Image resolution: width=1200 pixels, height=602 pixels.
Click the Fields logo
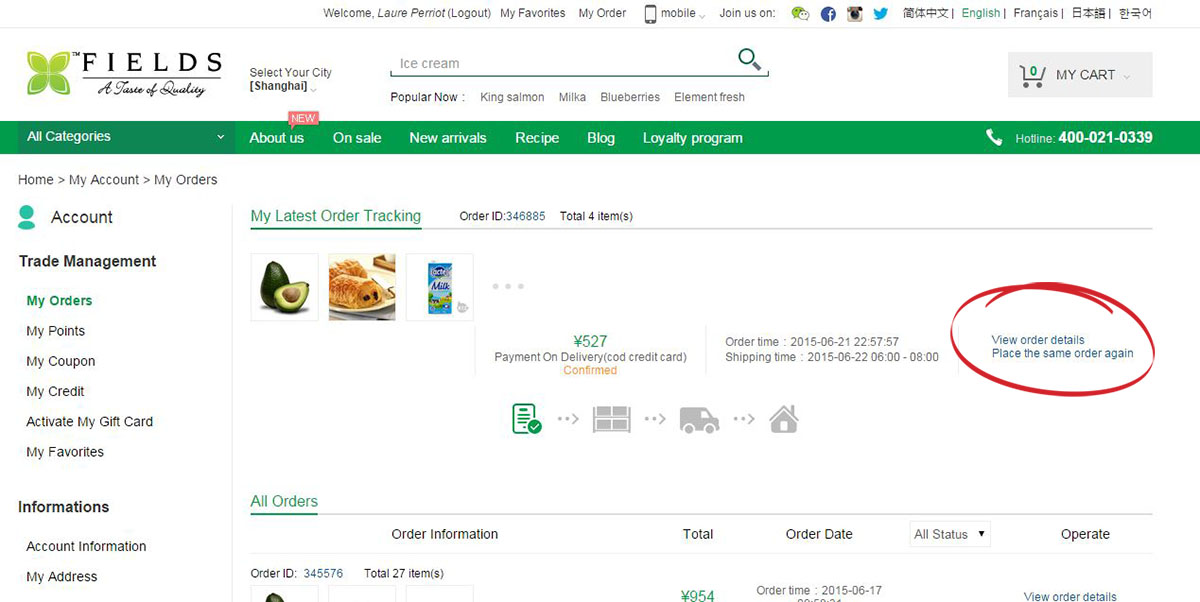click(x=124, y=74)
